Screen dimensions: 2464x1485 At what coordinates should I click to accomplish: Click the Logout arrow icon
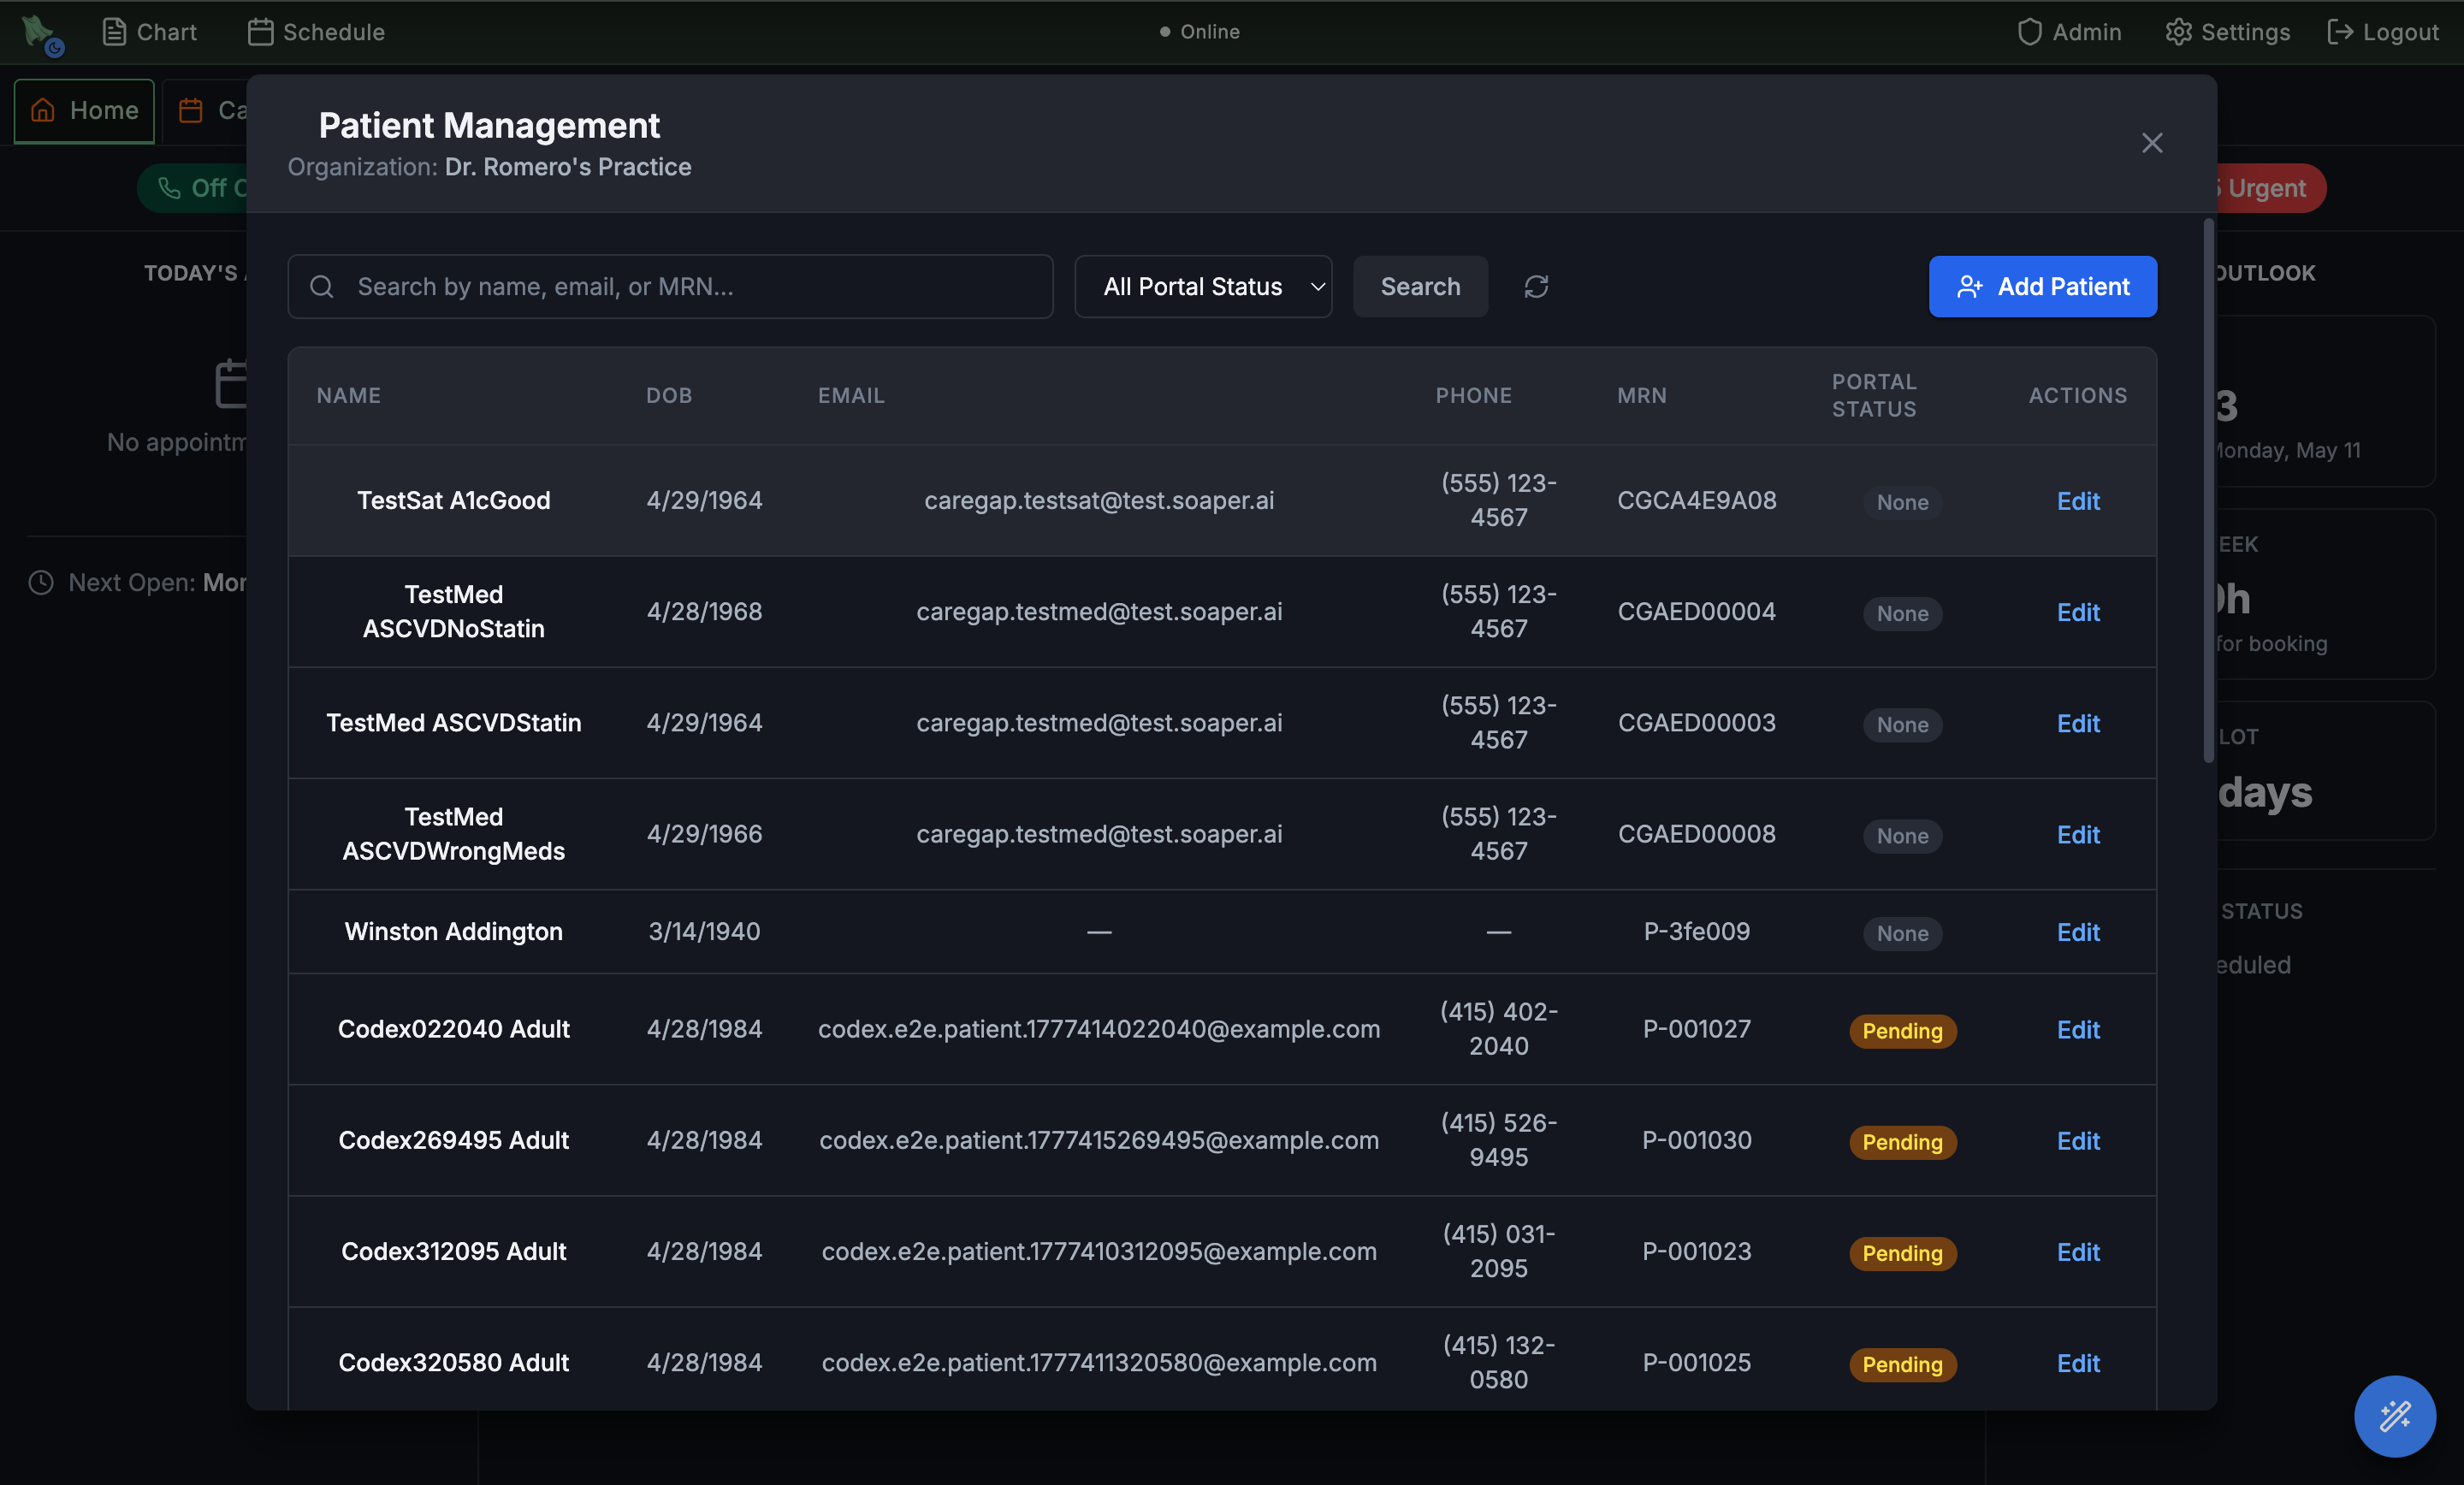click(2340, 32)
